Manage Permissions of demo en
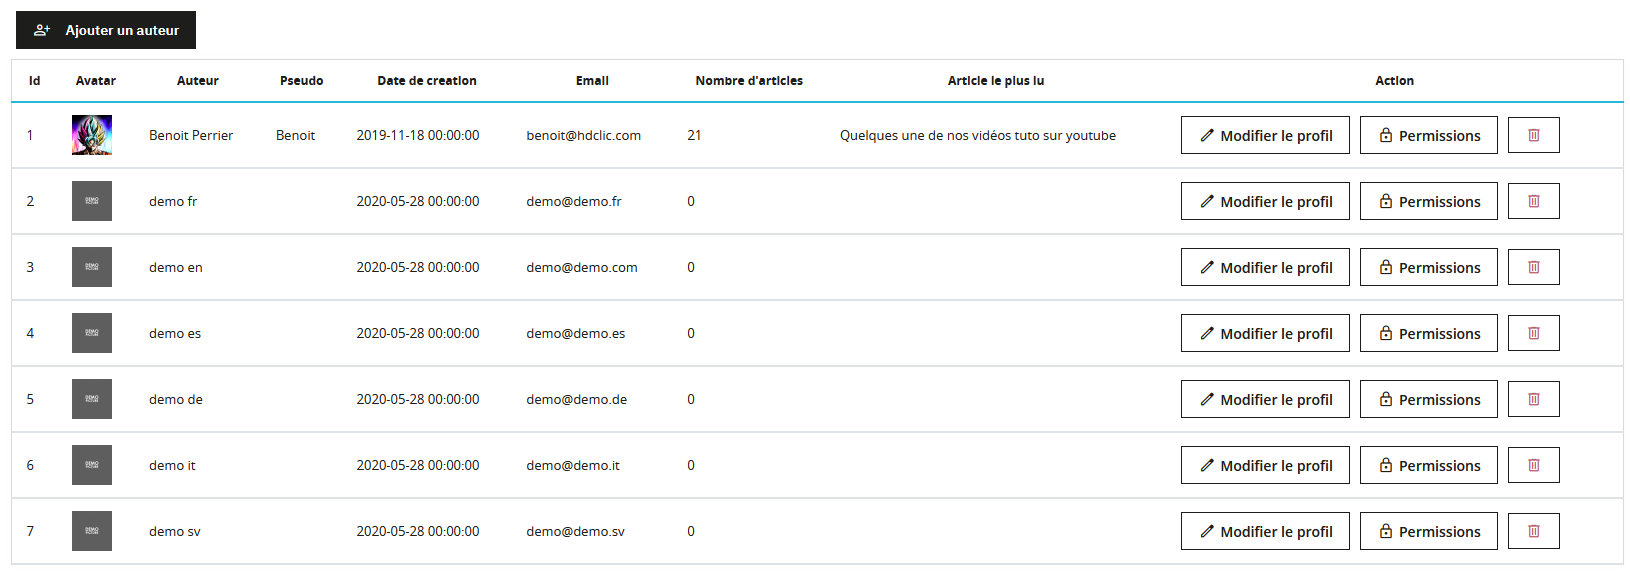 1429,267
